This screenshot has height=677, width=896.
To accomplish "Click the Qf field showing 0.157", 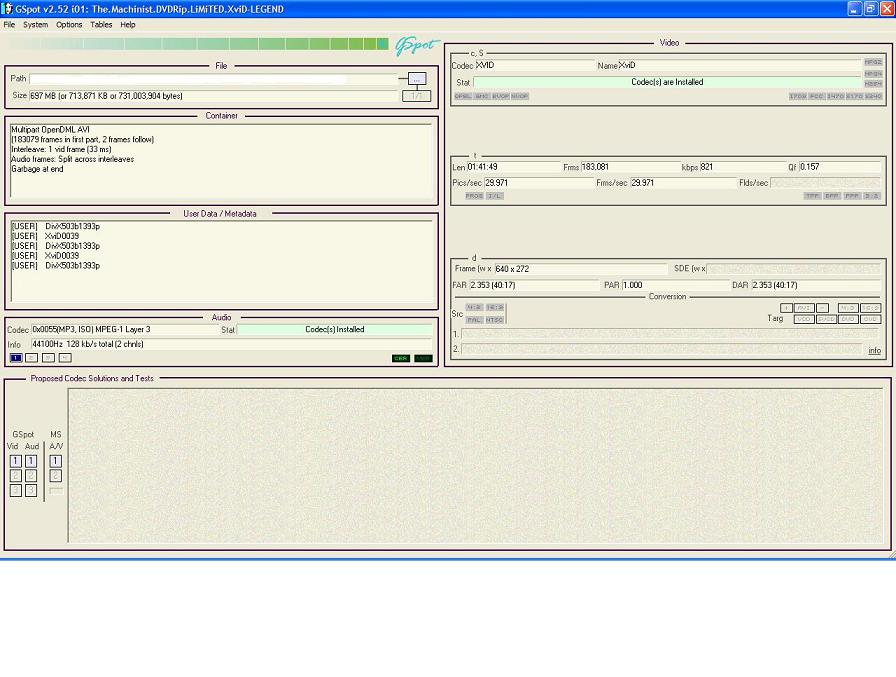I will [x=839, y=167].
